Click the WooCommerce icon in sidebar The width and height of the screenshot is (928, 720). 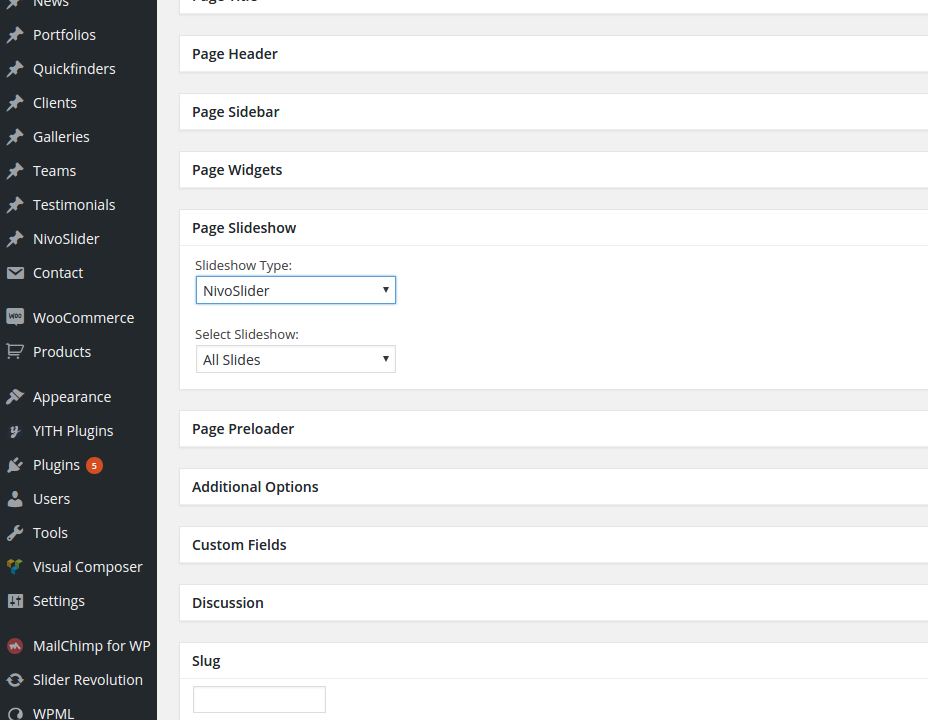(15, 317)
